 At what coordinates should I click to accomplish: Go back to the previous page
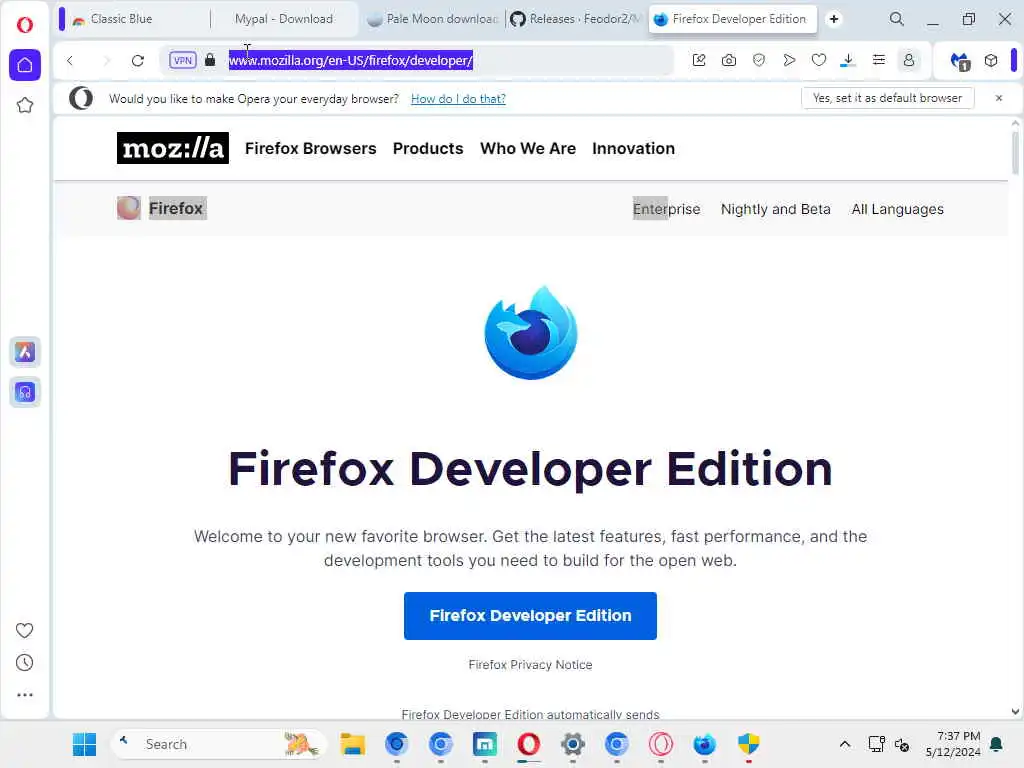coord(70,61)
